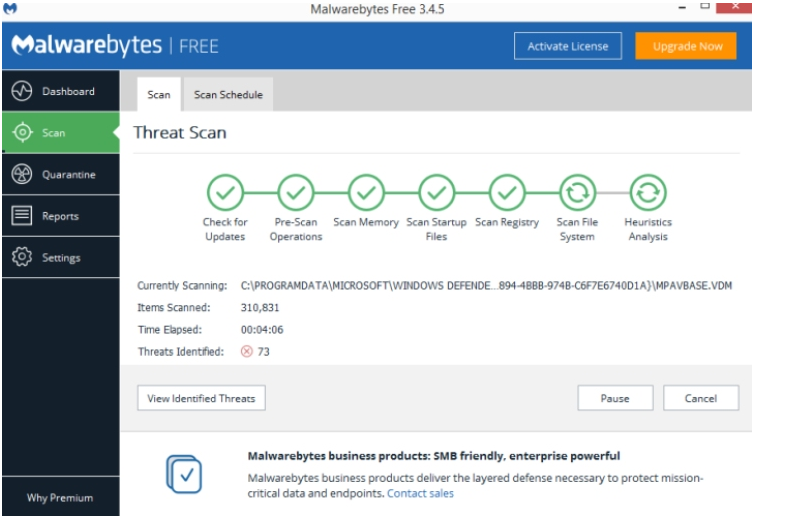
Task: Open Quarantine from the sidebar
Action: coord(61,174)
